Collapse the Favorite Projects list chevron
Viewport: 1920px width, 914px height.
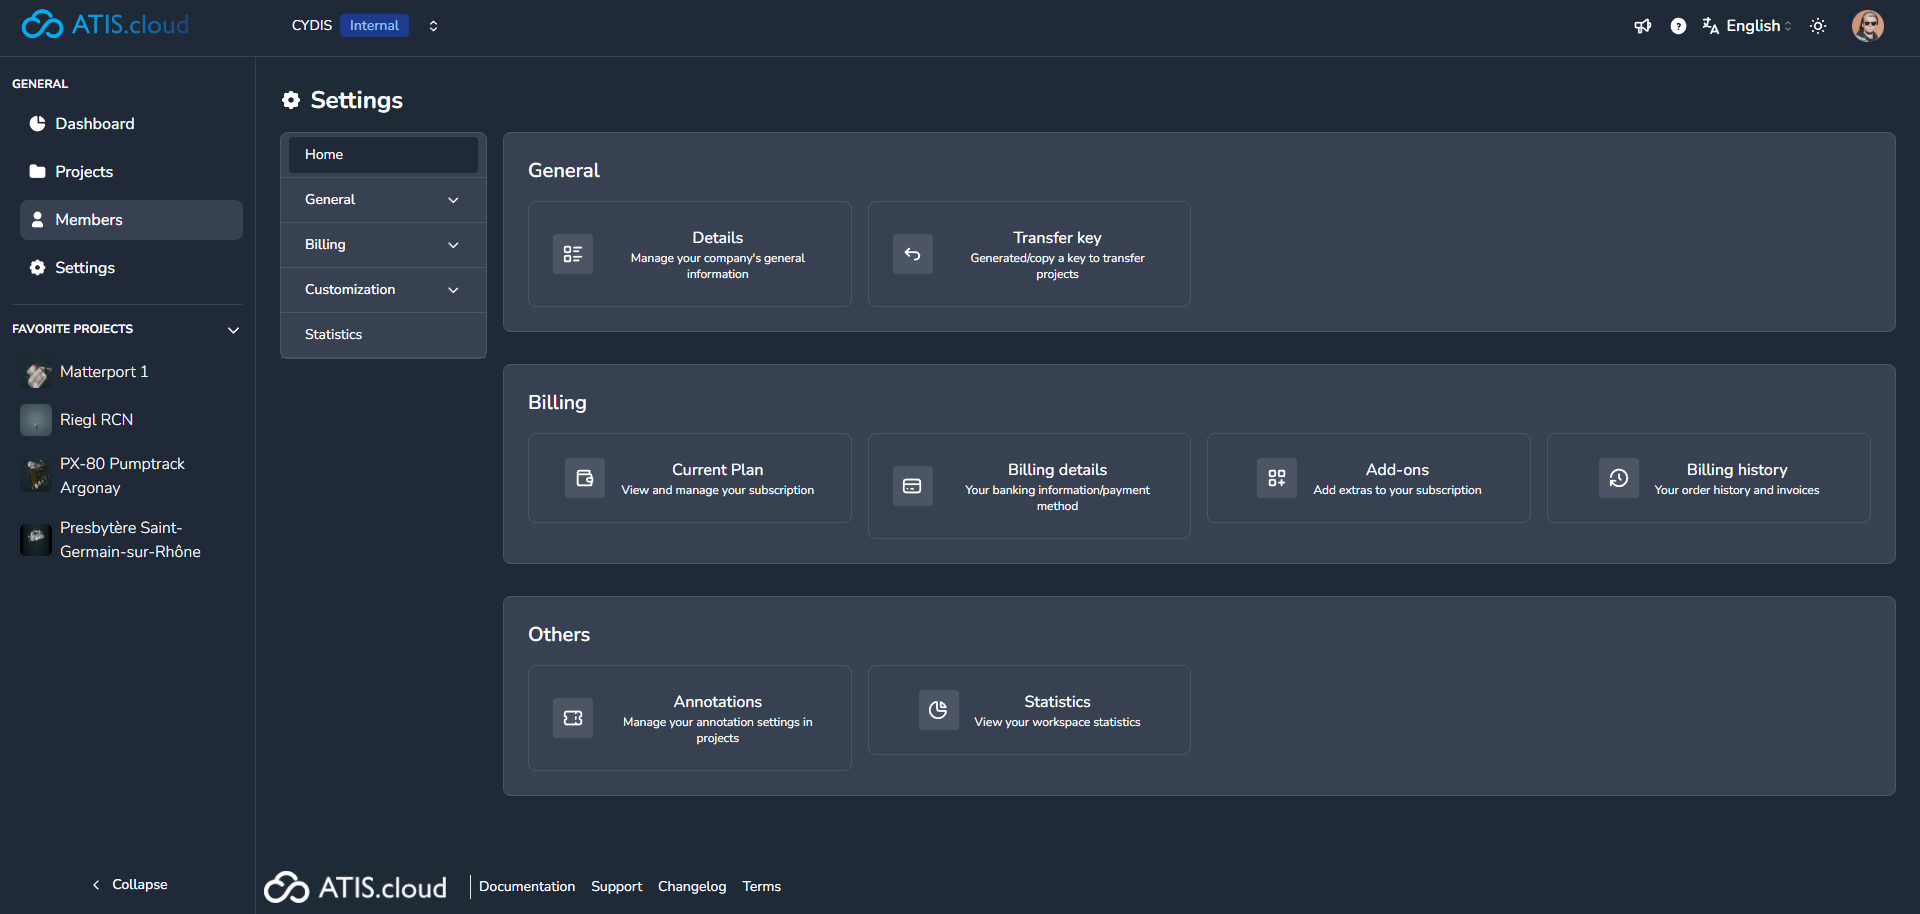[234, 330]
